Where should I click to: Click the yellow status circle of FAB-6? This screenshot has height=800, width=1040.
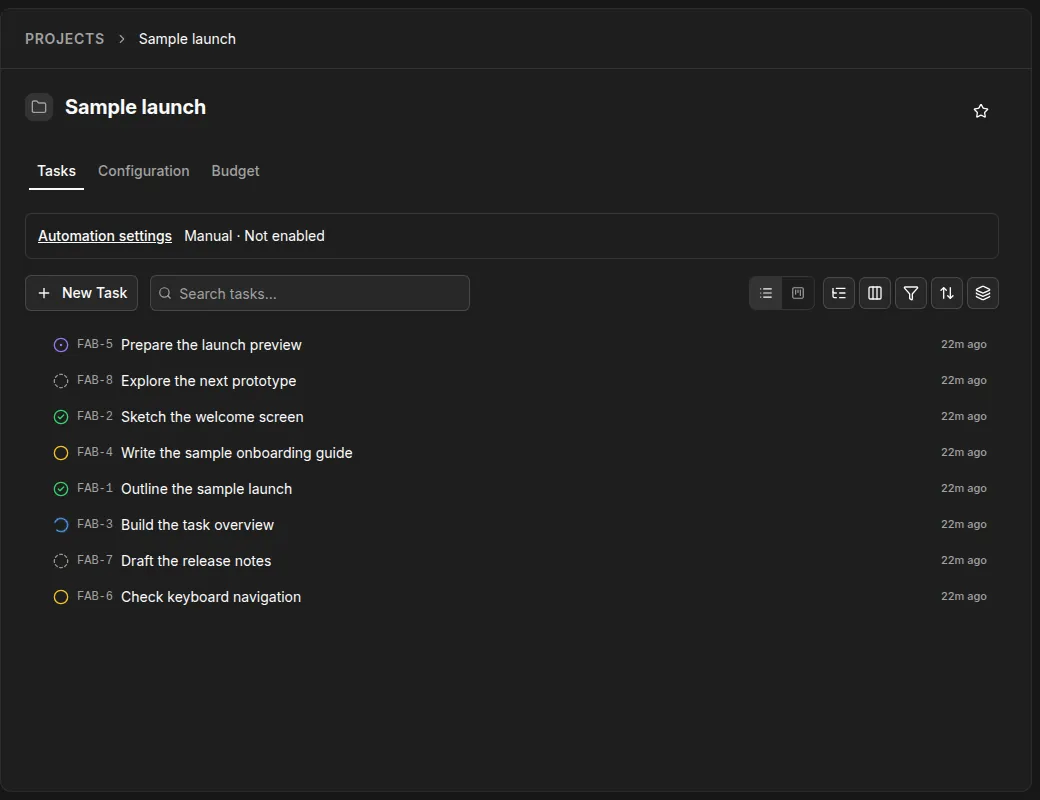[60, 597]
